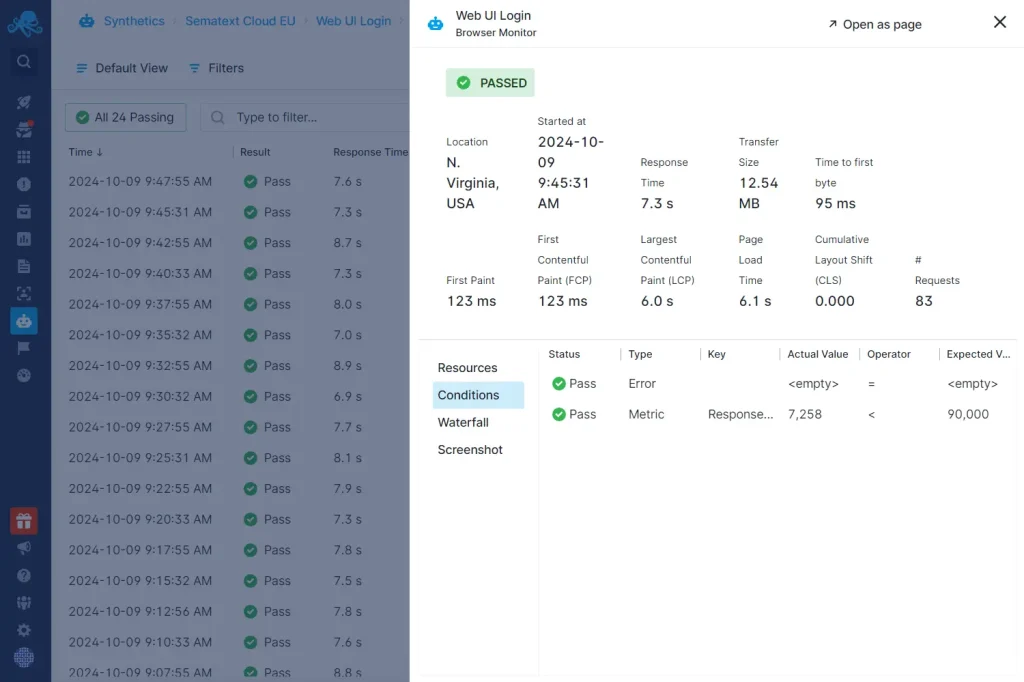Expand the Filters panel
The width and height of the screenshot is (1024, 682).
(216, 68)
